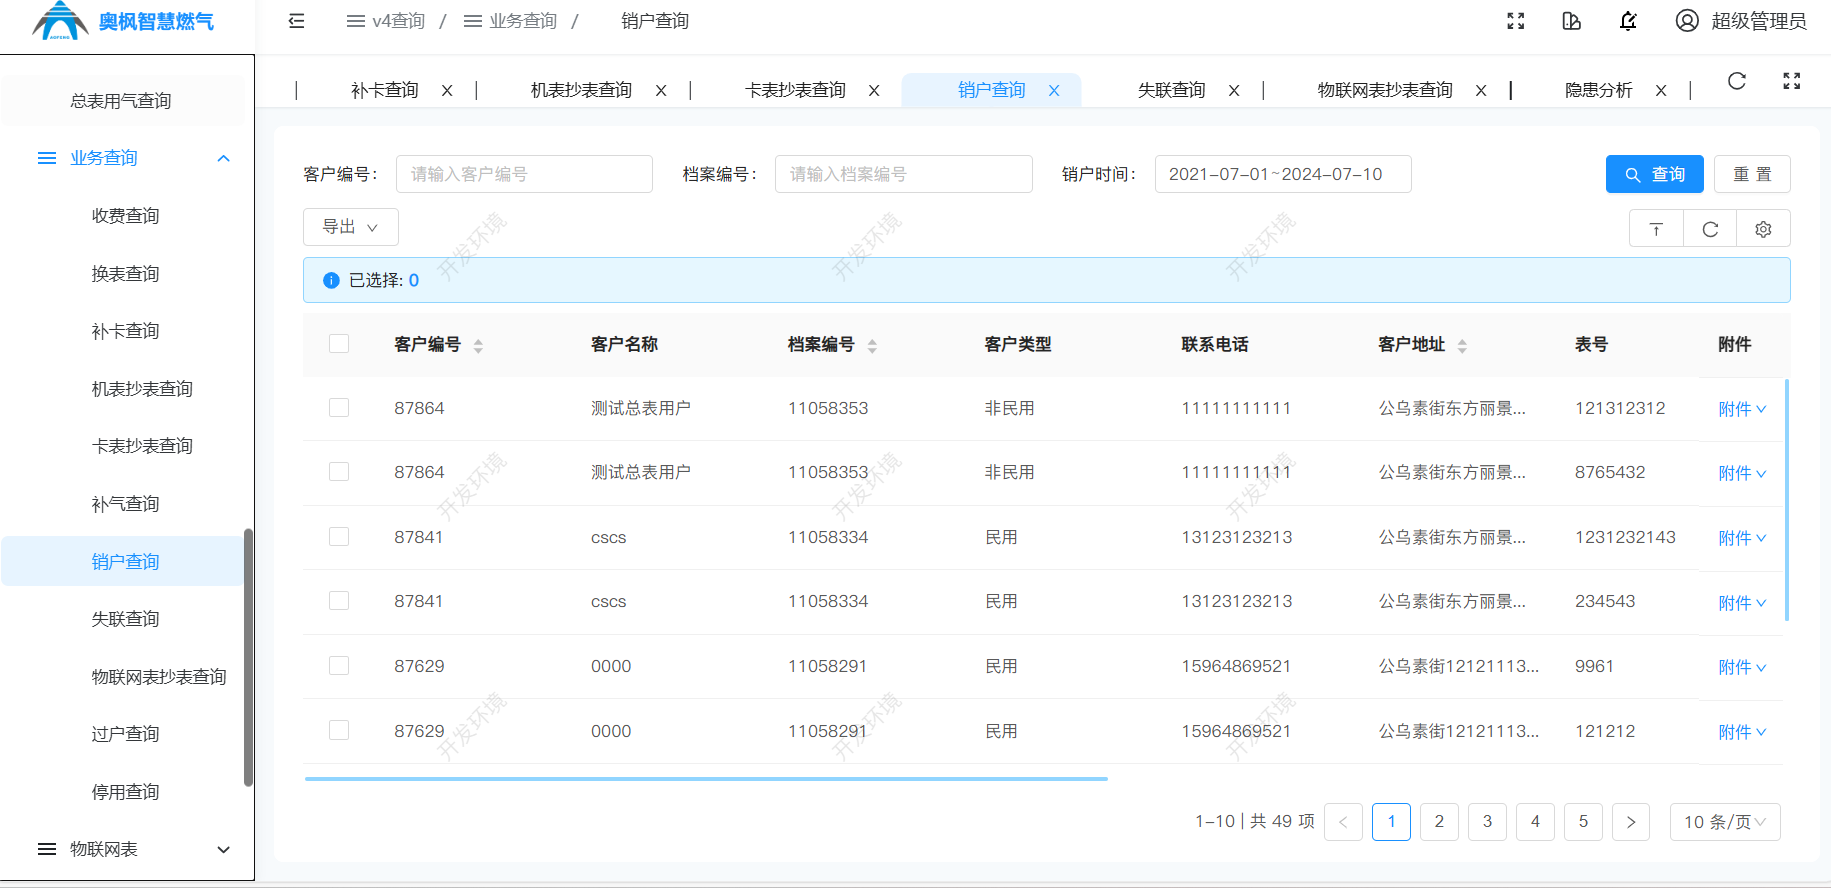Sort by 客户编号 column sort icon

point(478,346)
